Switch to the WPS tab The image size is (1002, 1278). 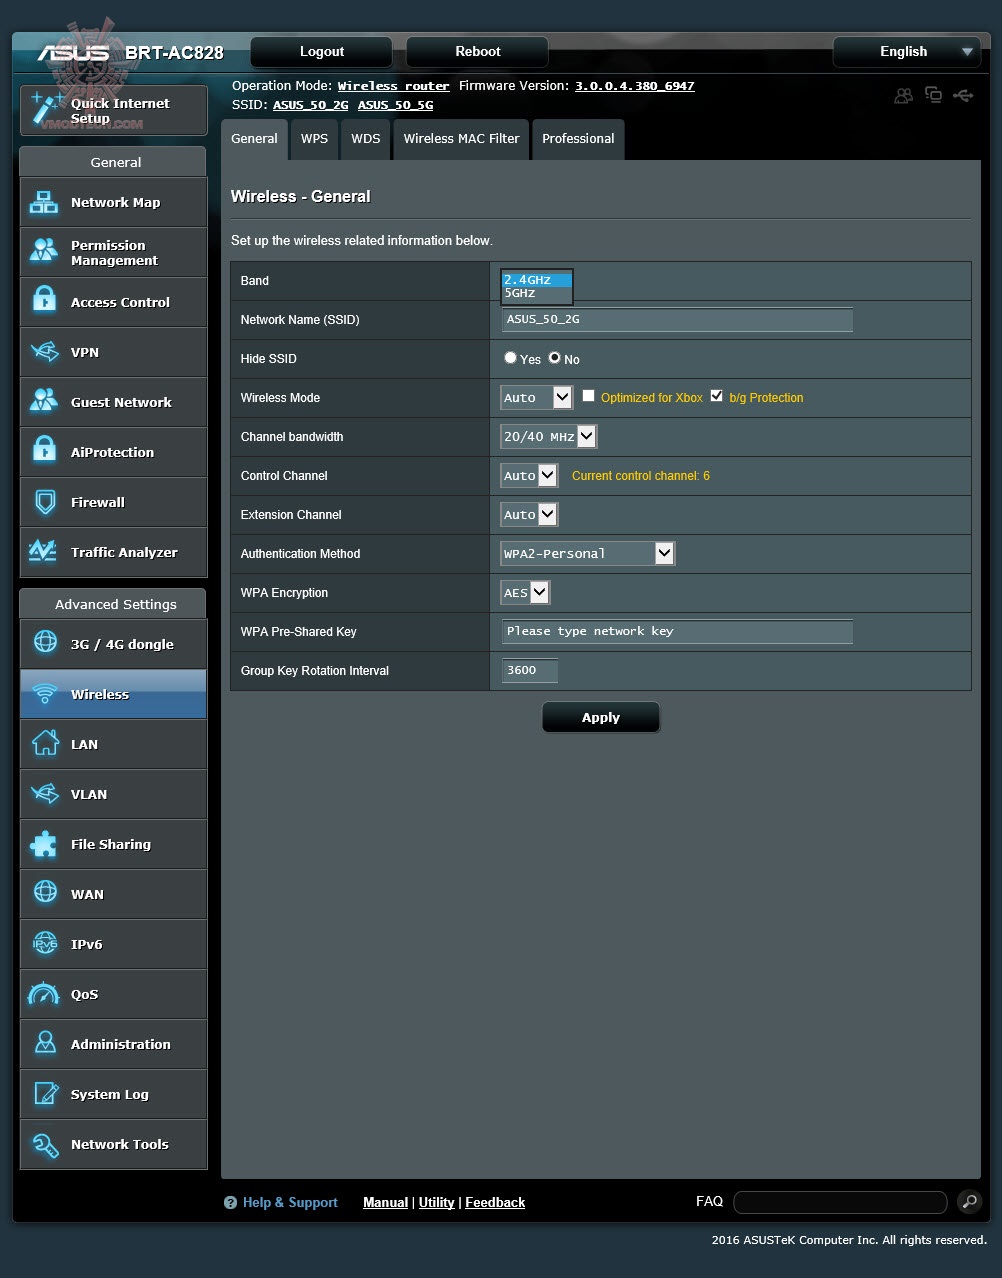(x=314, y=139)
